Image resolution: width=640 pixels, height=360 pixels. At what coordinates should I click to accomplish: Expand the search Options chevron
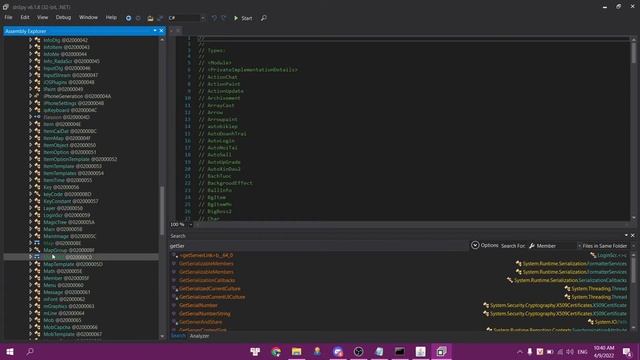click(475, 245)
